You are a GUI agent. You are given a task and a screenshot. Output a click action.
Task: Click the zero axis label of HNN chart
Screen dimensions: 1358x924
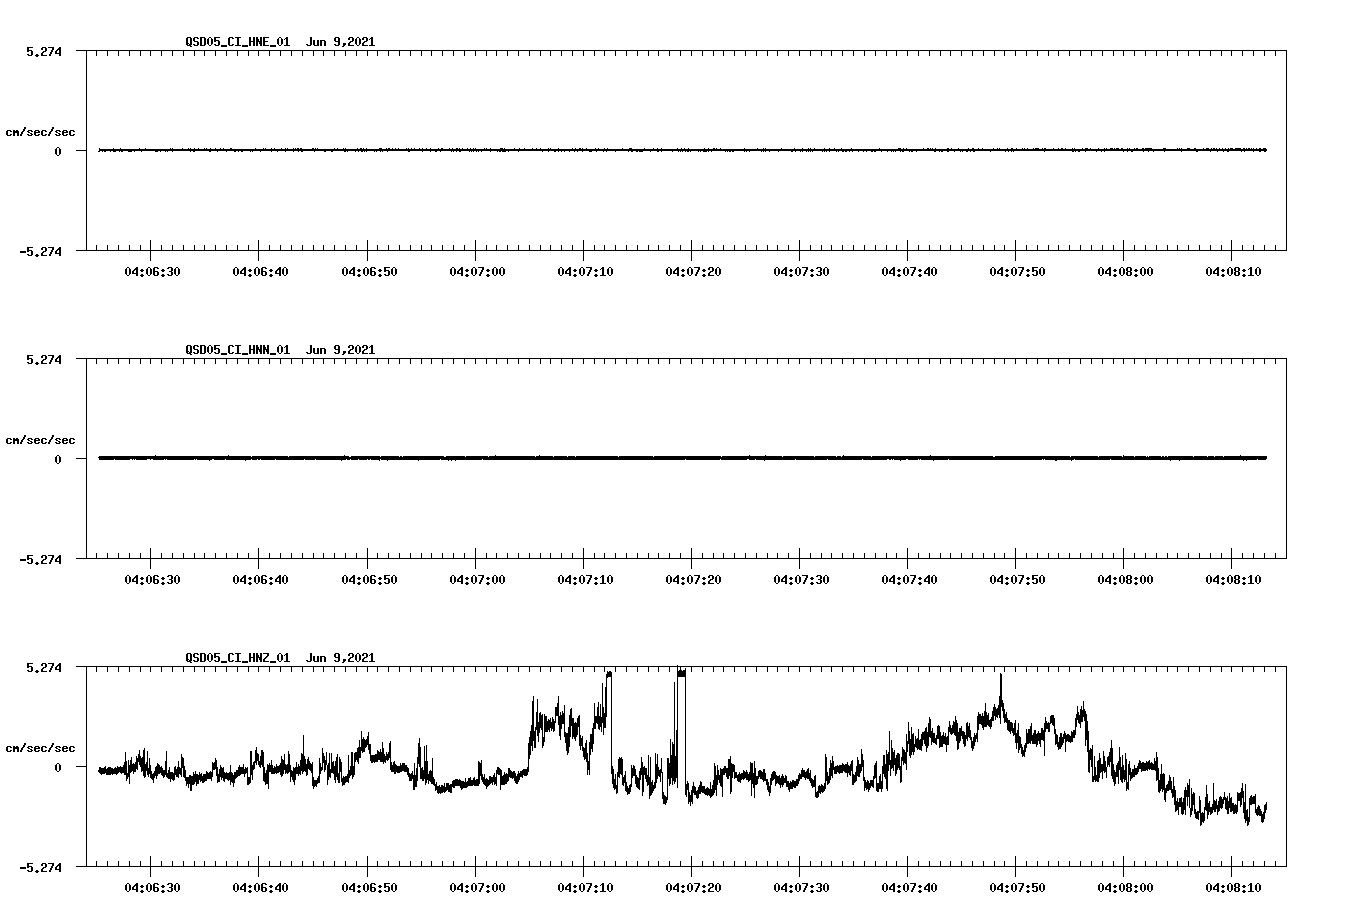point(58,460)
